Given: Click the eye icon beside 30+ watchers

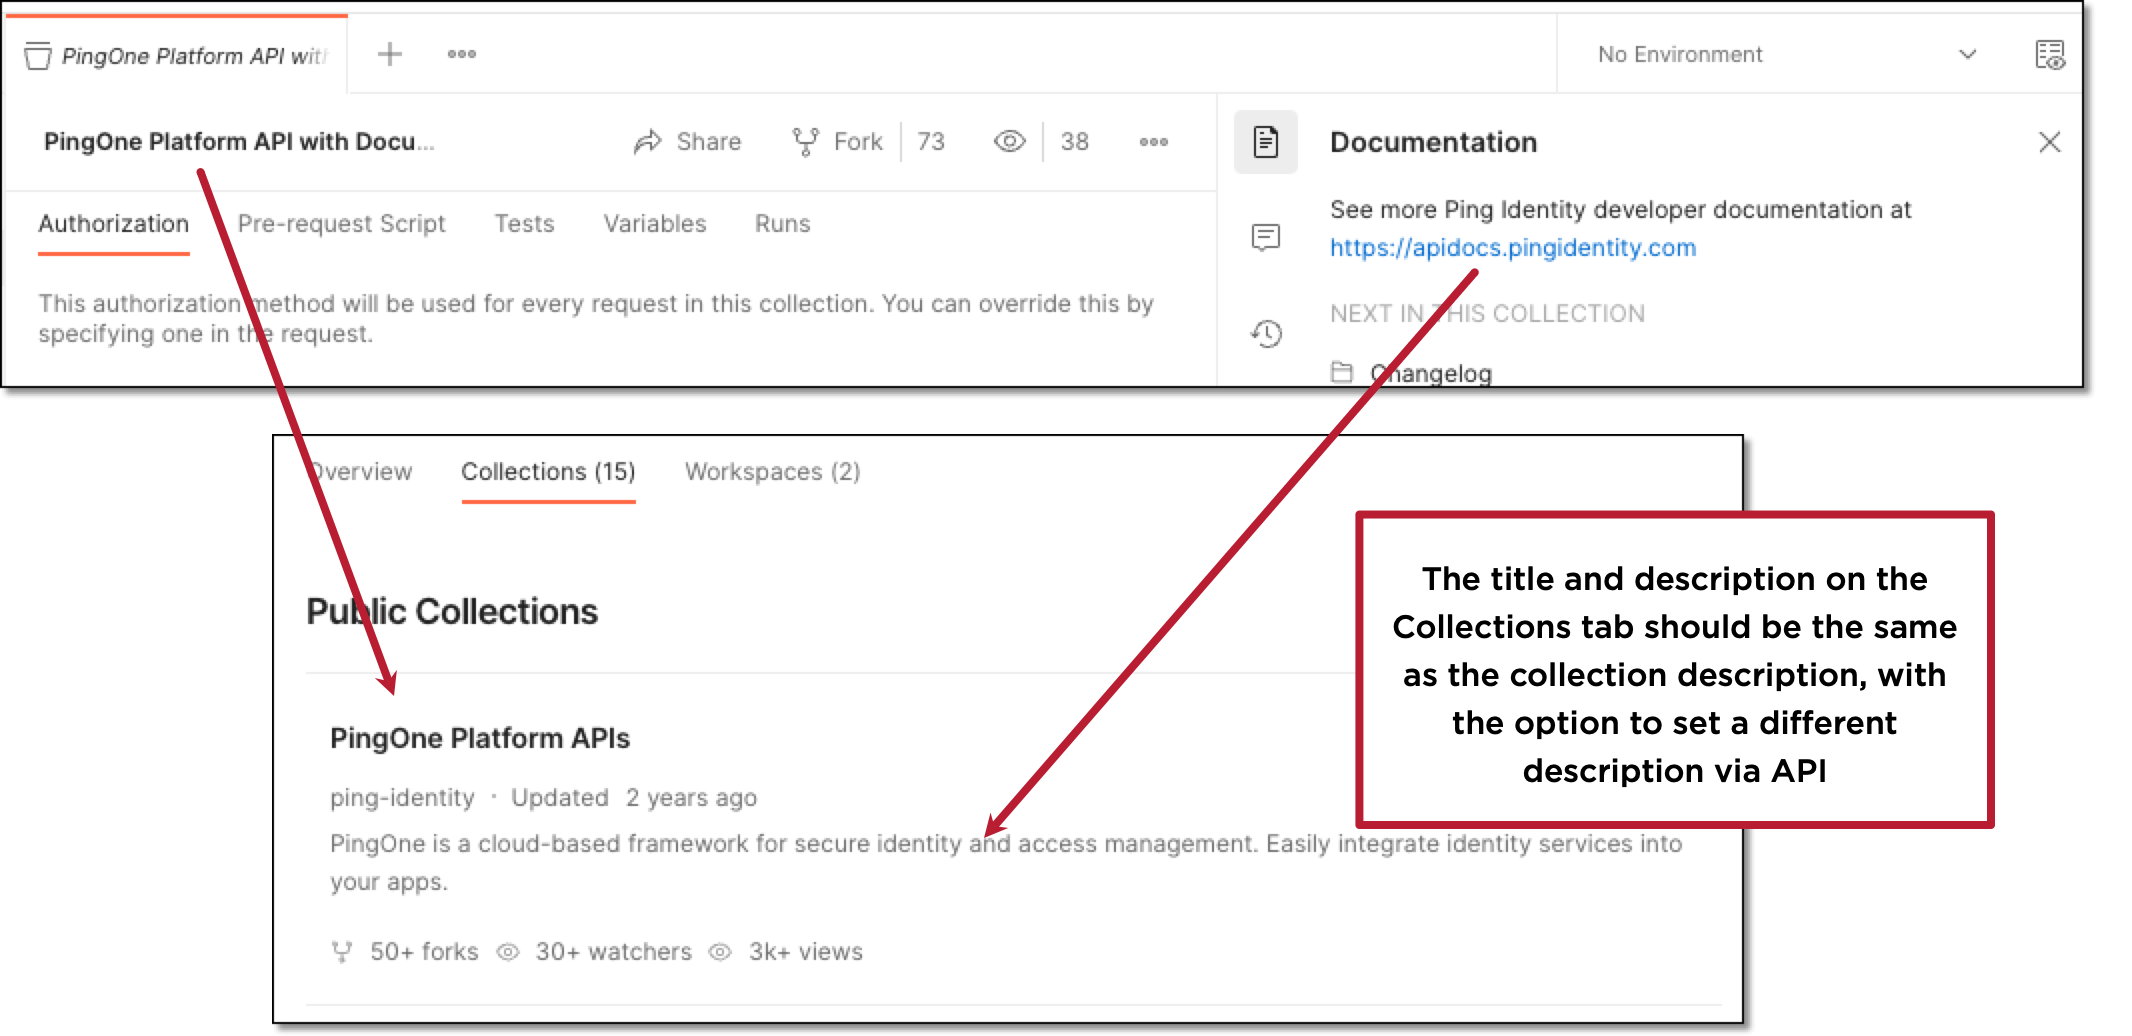Looking at the screenshot, I should (508, 951).
